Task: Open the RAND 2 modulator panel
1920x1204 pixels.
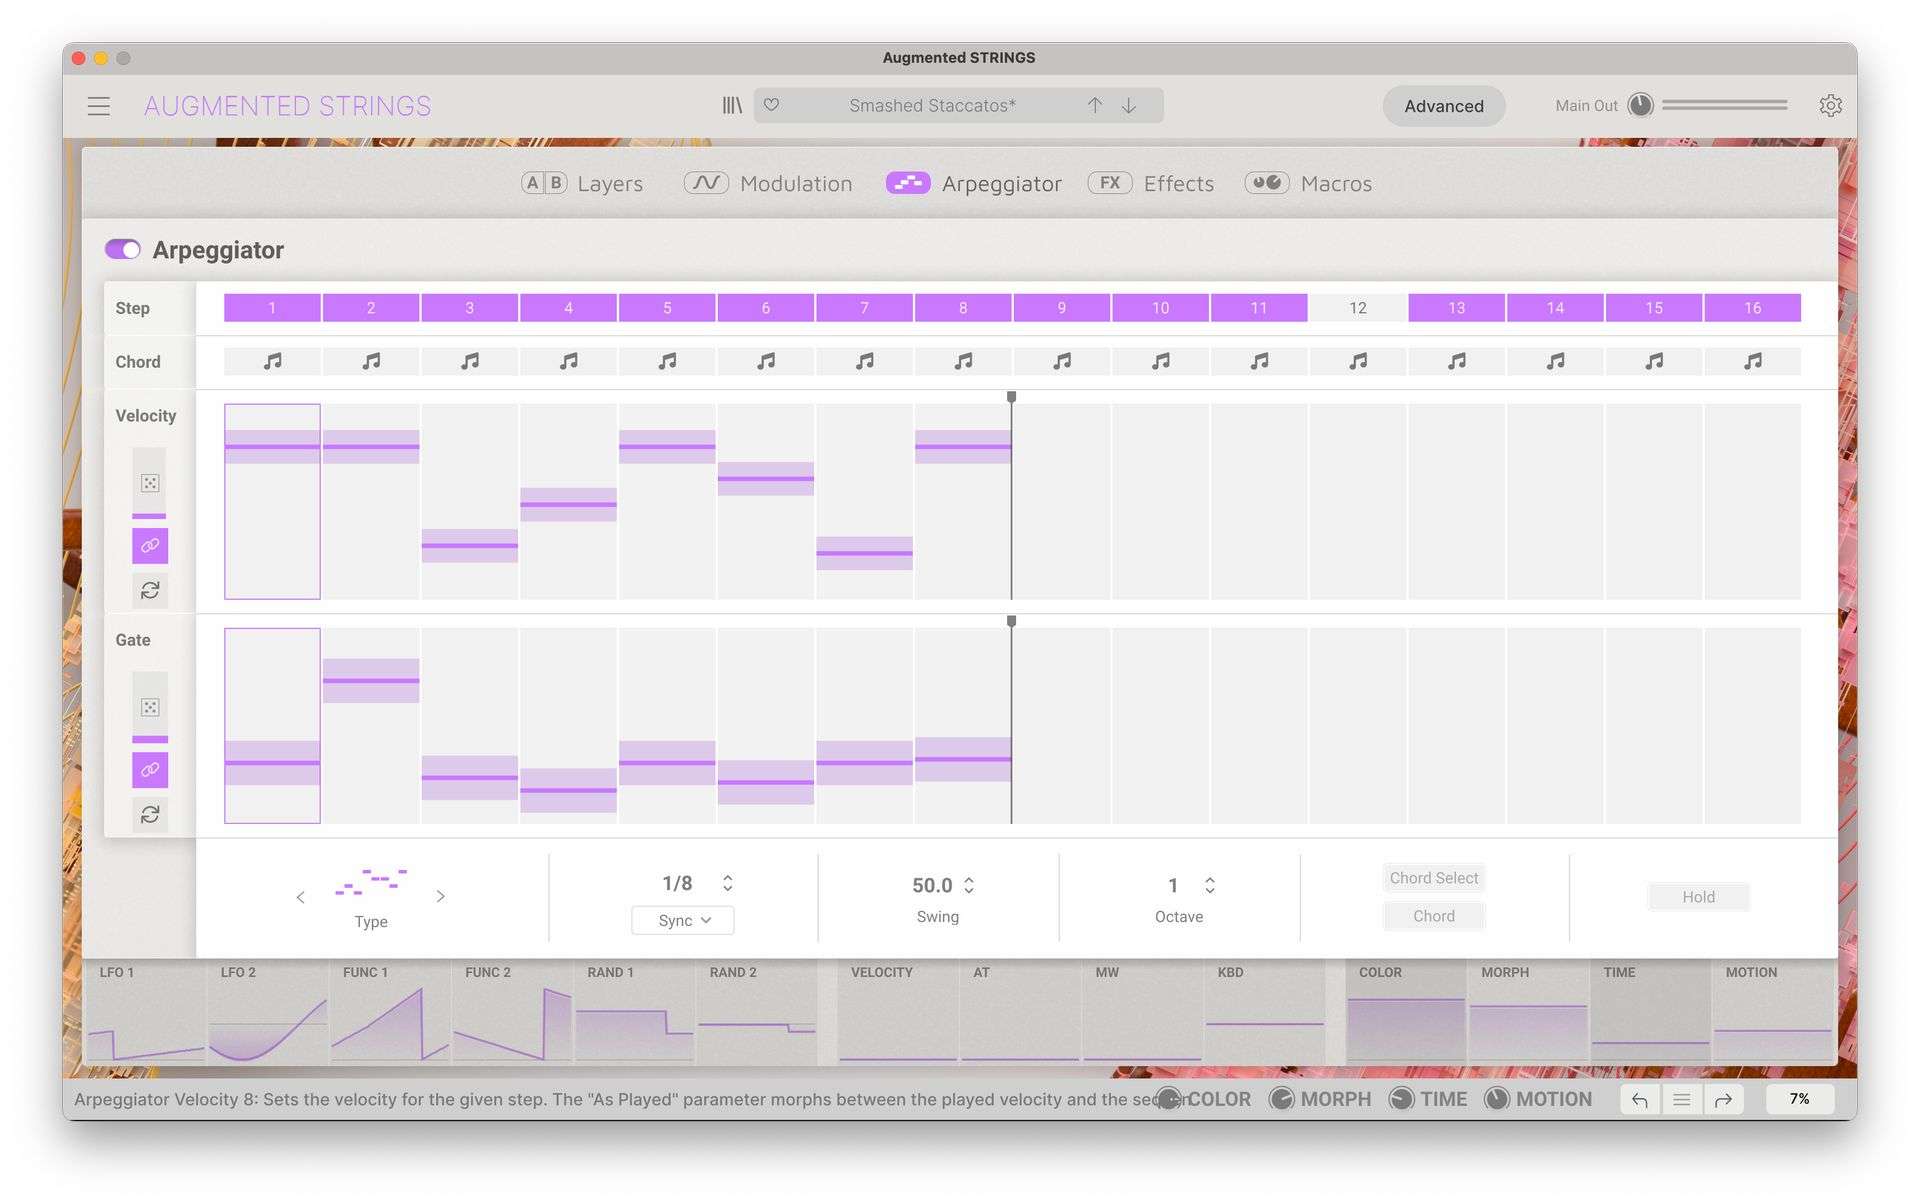Action: point(756,1012)
